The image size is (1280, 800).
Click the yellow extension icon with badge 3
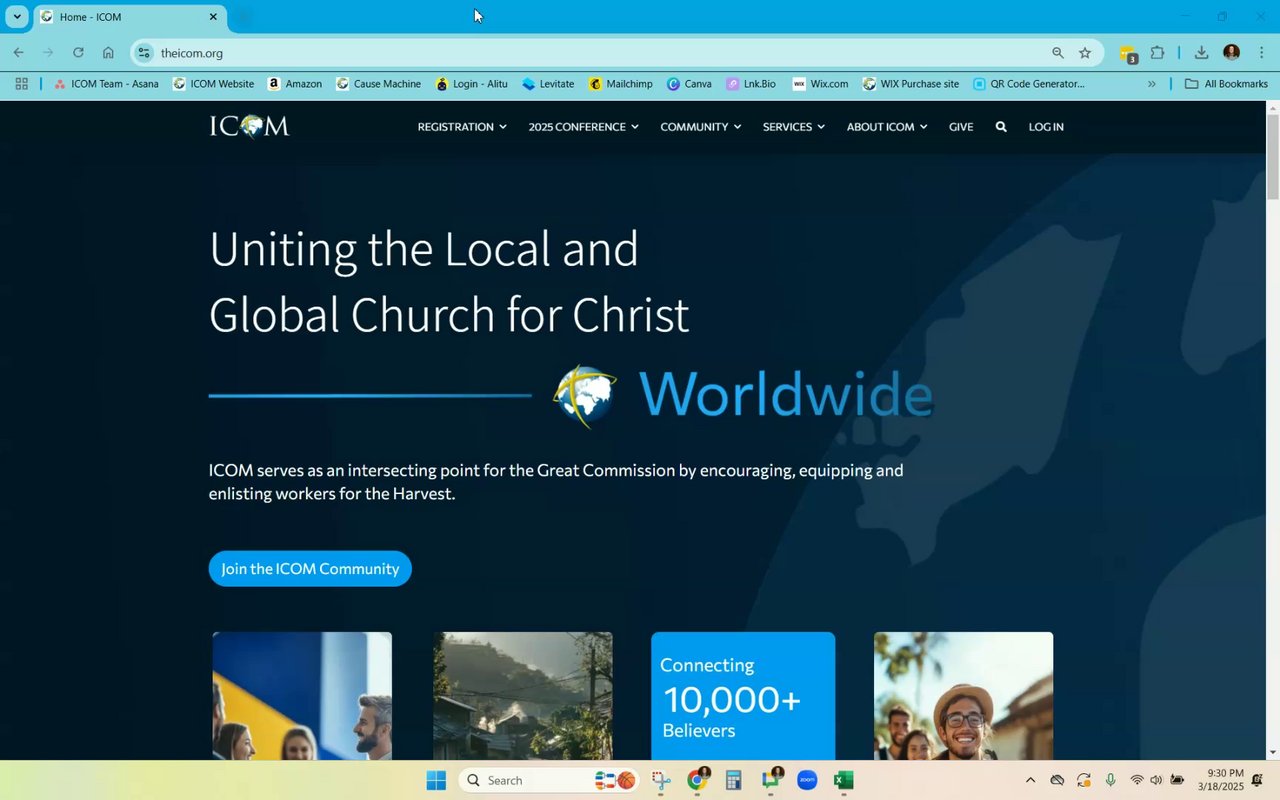pos(1128,54)
